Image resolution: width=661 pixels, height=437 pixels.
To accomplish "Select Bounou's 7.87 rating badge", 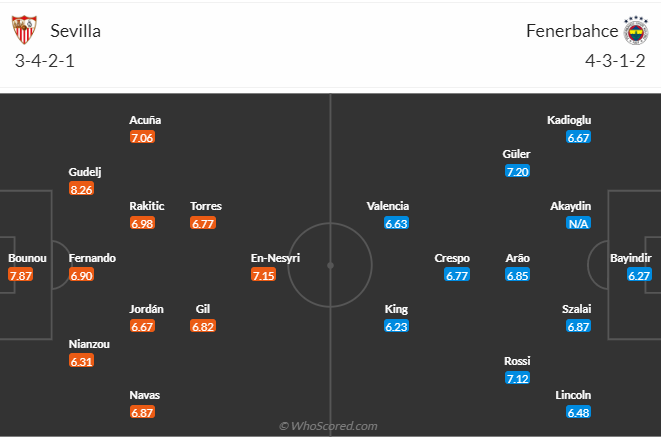I will tap(20, 276).
